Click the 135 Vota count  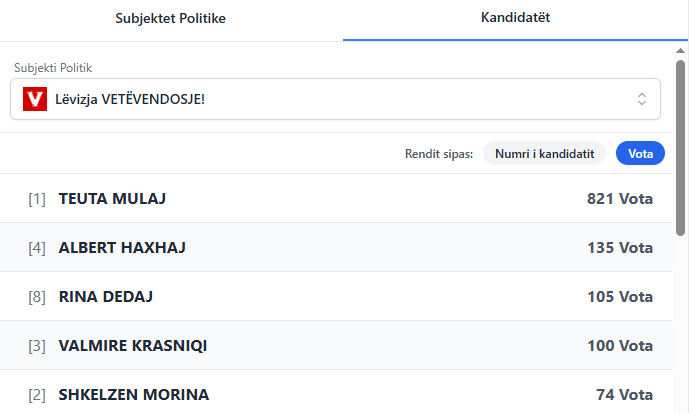click(x=619, y=248)
